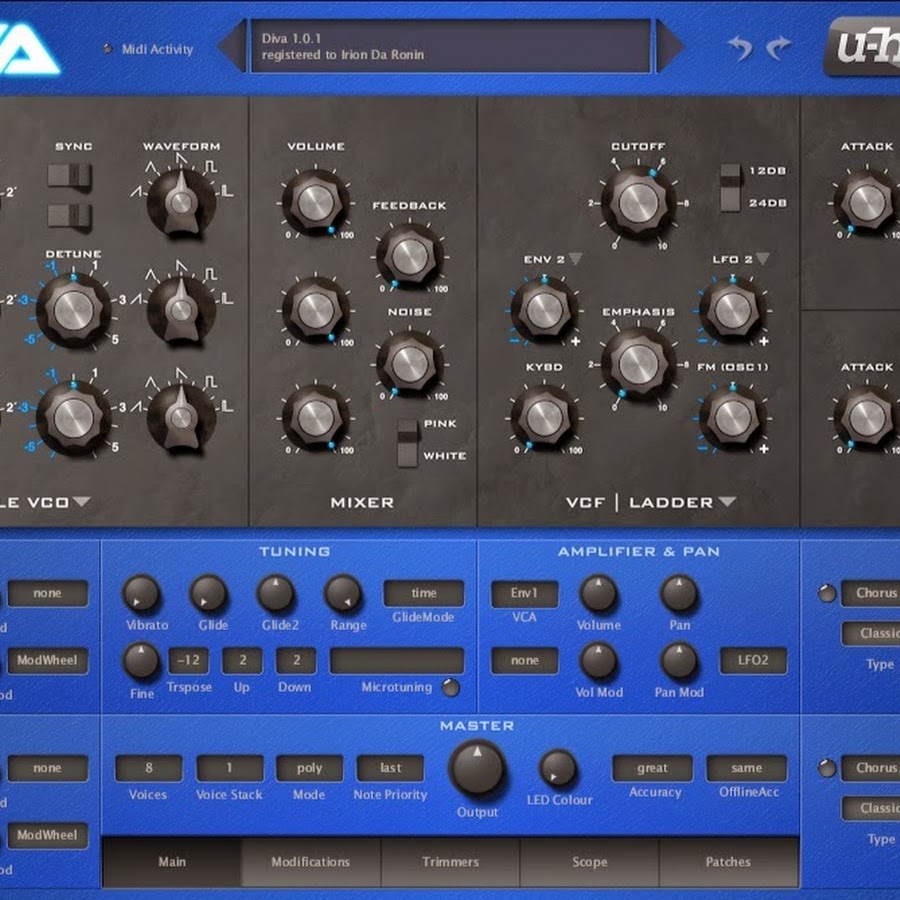Switch to the Main tab
The image size is (900, 900).
pyautogui.click(x=172, y=862)
